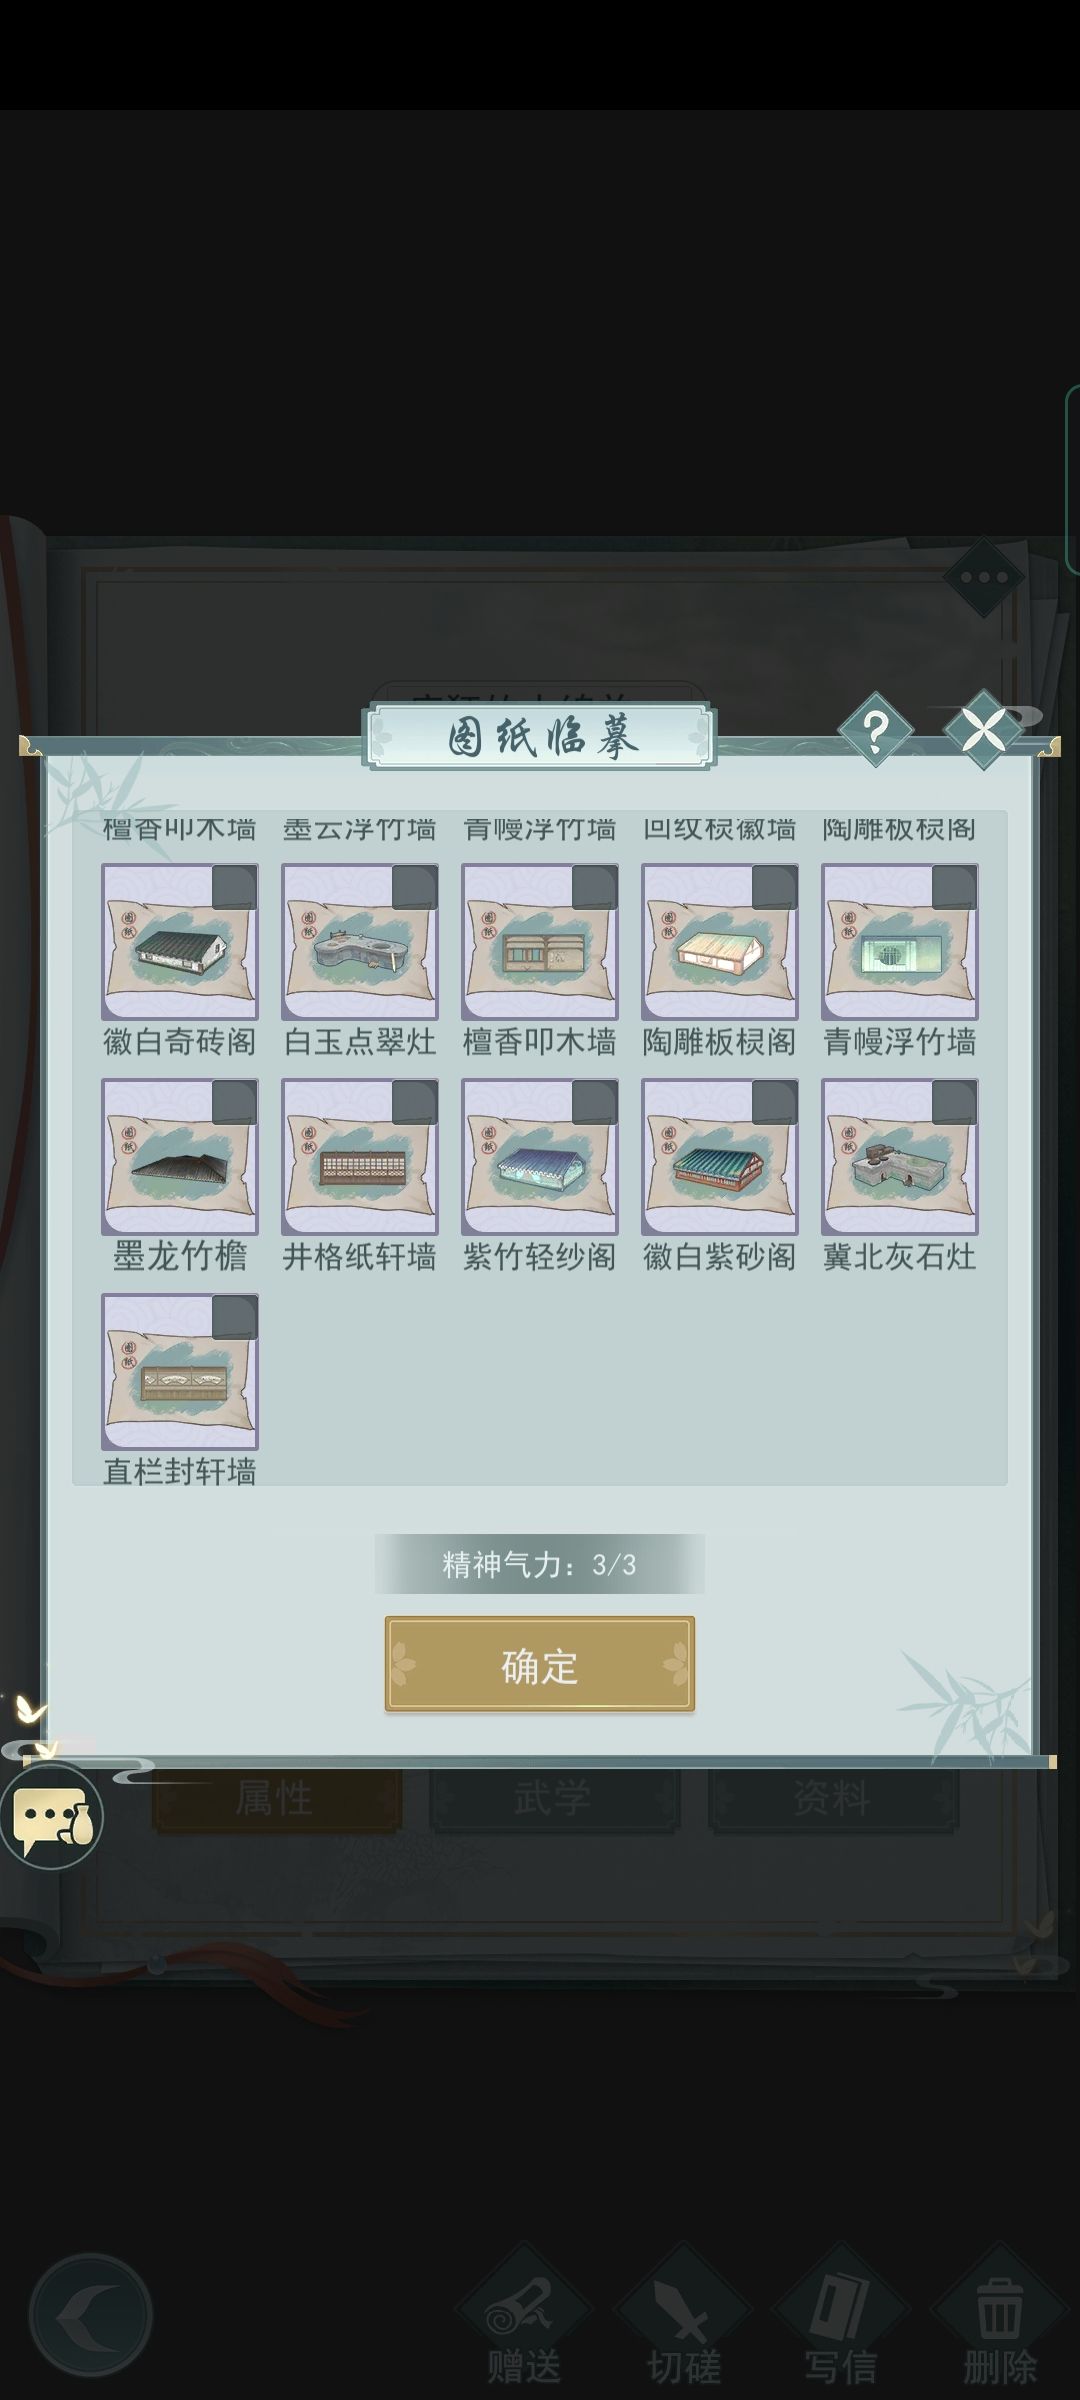1080x2400 pixels.
Task: Check the box on 徽白奇砖阁 blueprint
Action: [235, 888]
